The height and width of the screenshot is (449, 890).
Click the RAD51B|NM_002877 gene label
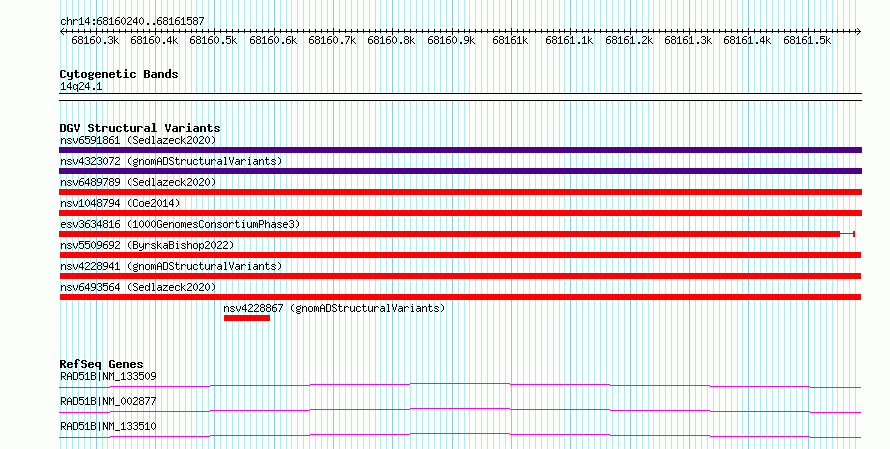[x=108, y=401]
